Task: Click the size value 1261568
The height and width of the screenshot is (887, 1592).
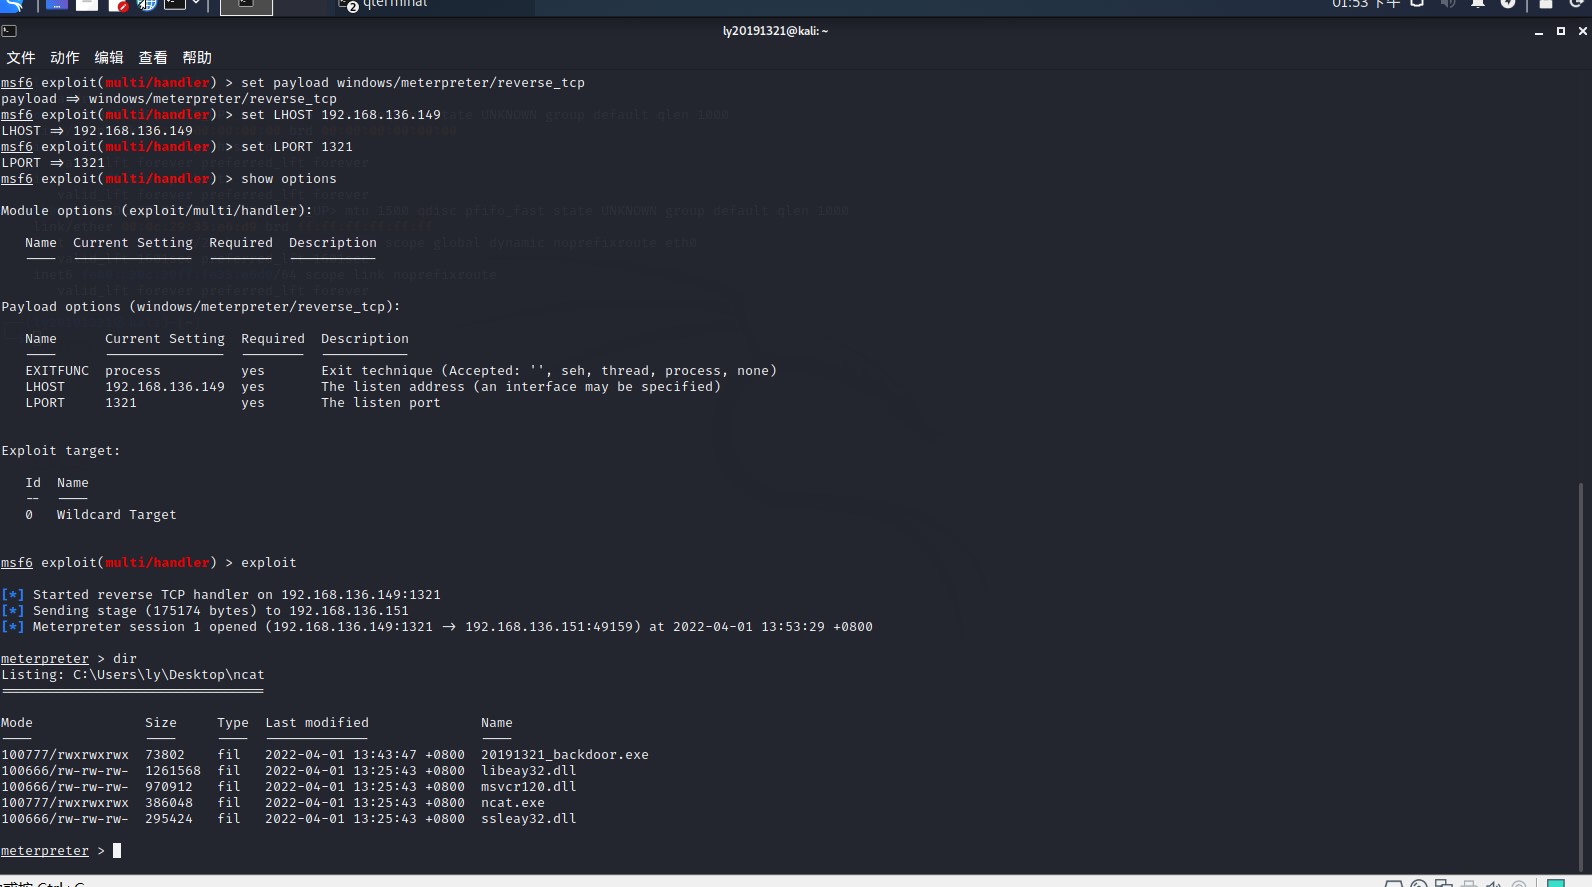Action: (x=173, y=771)
